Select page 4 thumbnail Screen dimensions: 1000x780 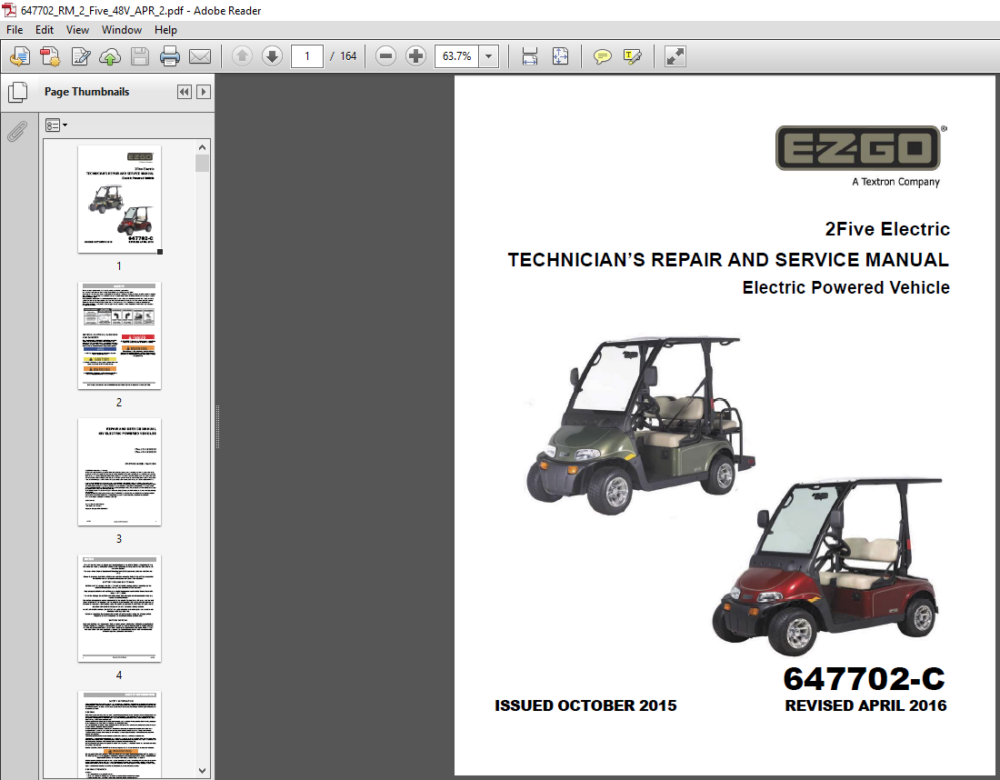119,608
